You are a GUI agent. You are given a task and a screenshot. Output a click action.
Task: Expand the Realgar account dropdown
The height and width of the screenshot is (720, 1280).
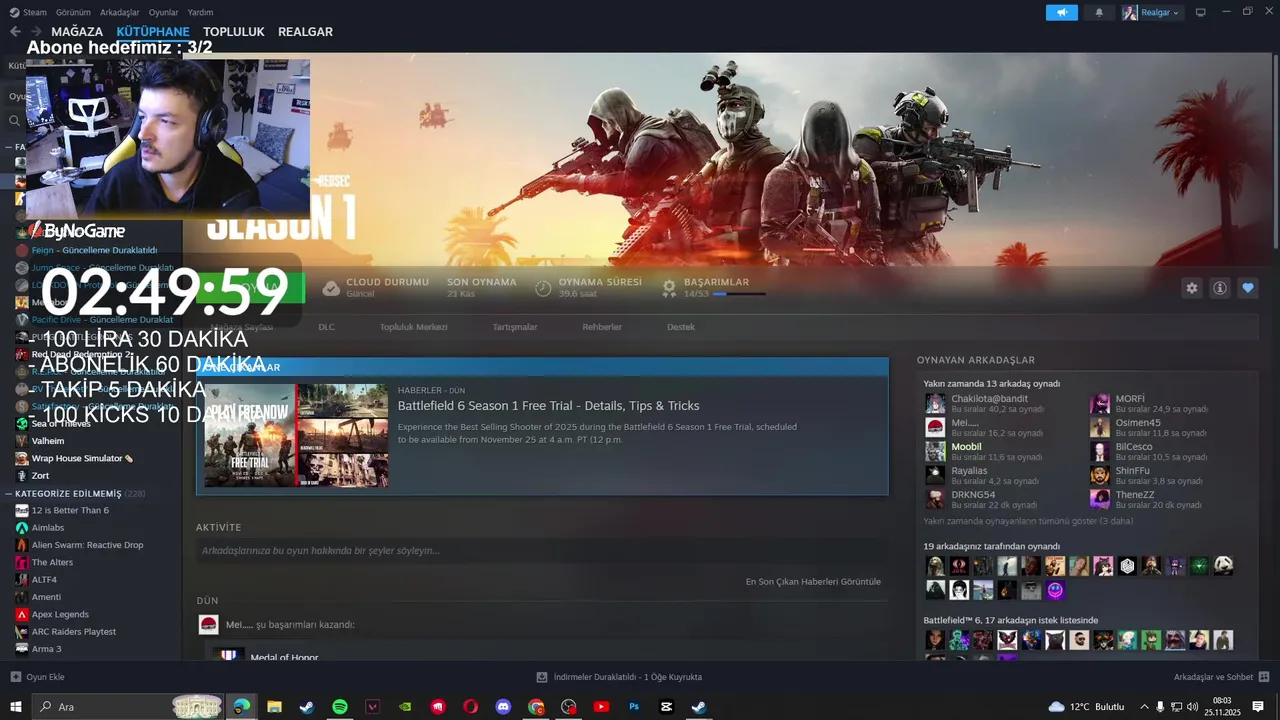[x=1152, y=12]
